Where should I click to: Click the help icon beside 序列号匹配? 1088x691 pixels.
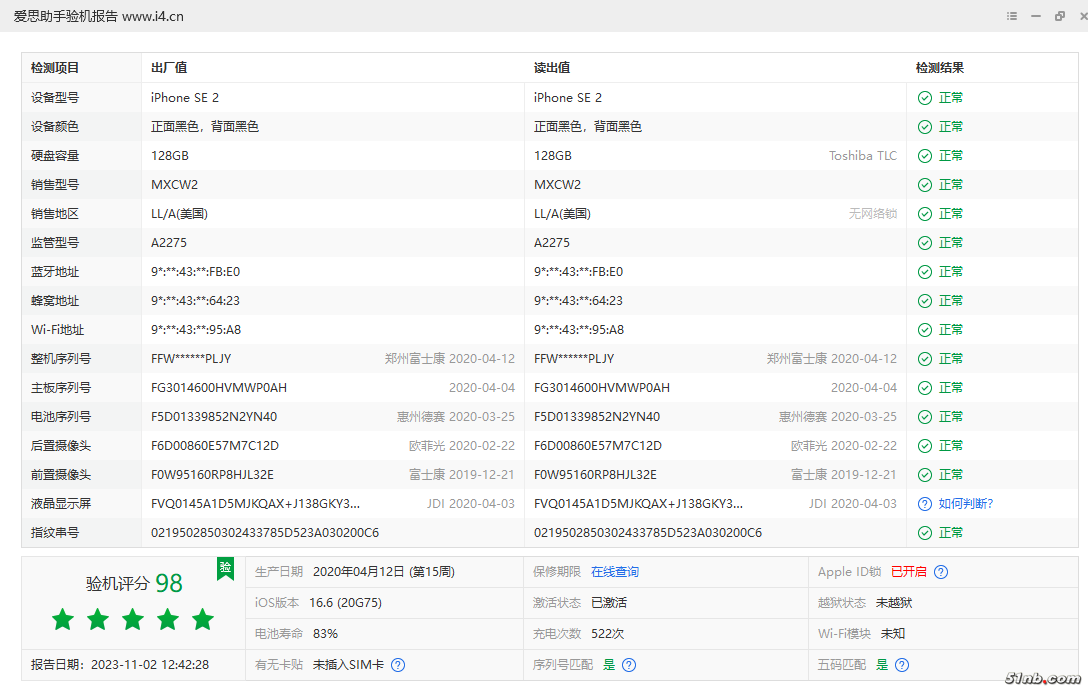click(629, 665)
